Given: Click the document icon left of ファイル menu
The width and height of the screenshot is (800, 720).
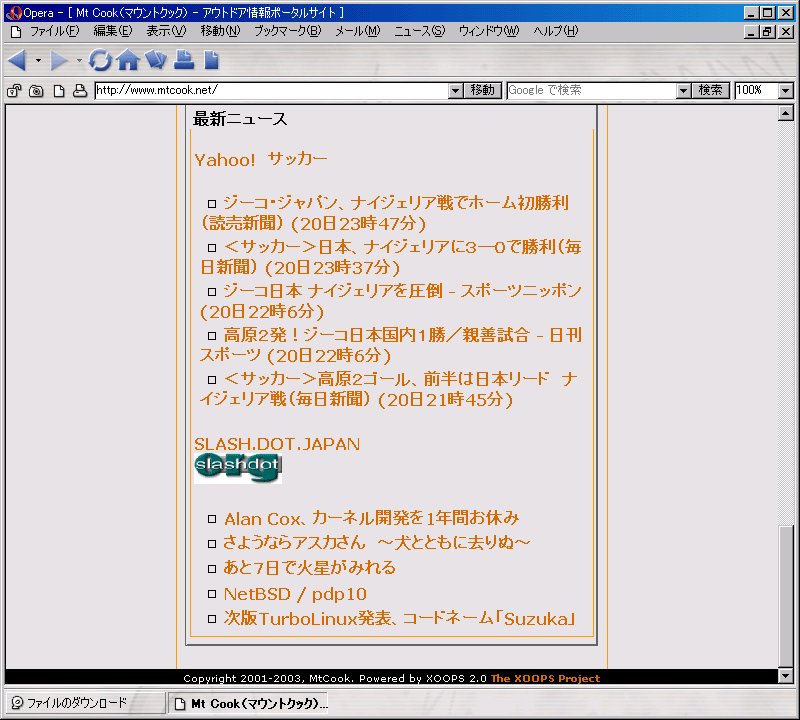Looking at the screenshot, I should click(16, 32).
